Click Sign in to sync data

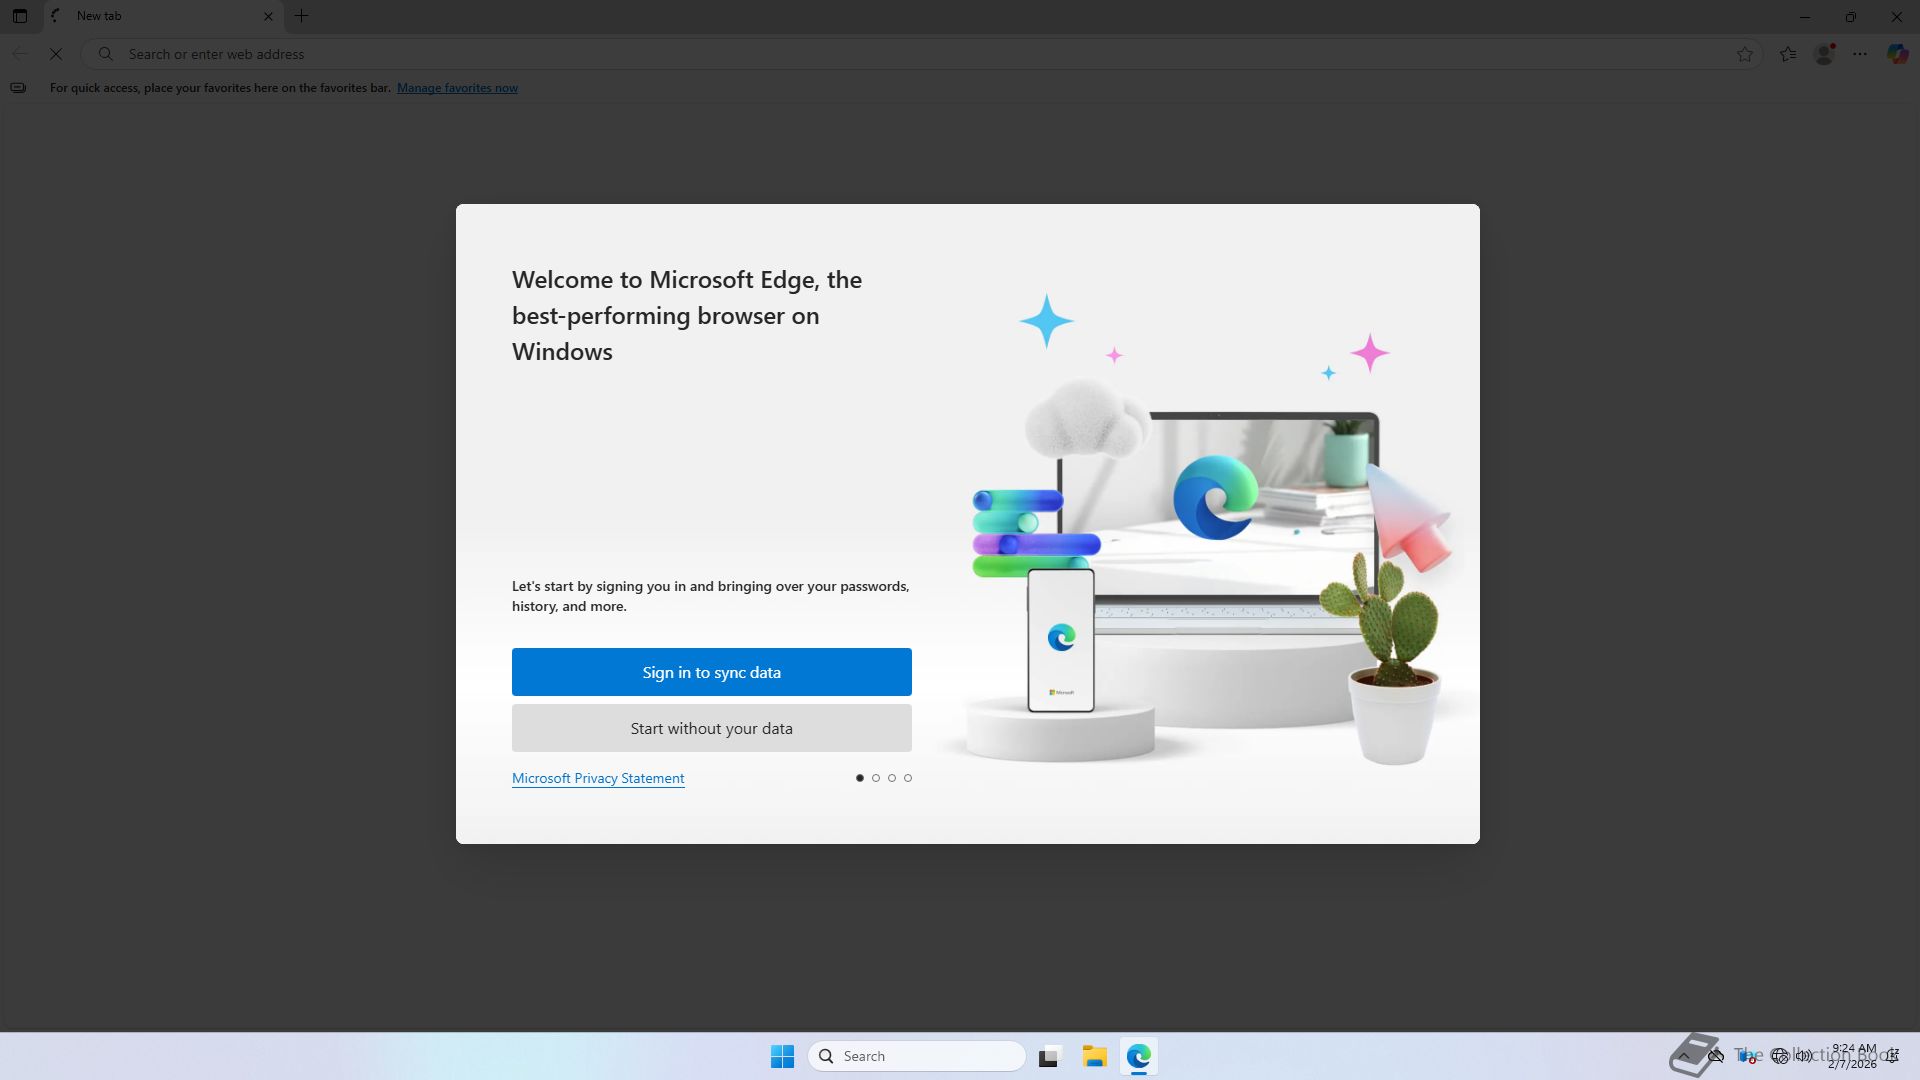[711, 672]
